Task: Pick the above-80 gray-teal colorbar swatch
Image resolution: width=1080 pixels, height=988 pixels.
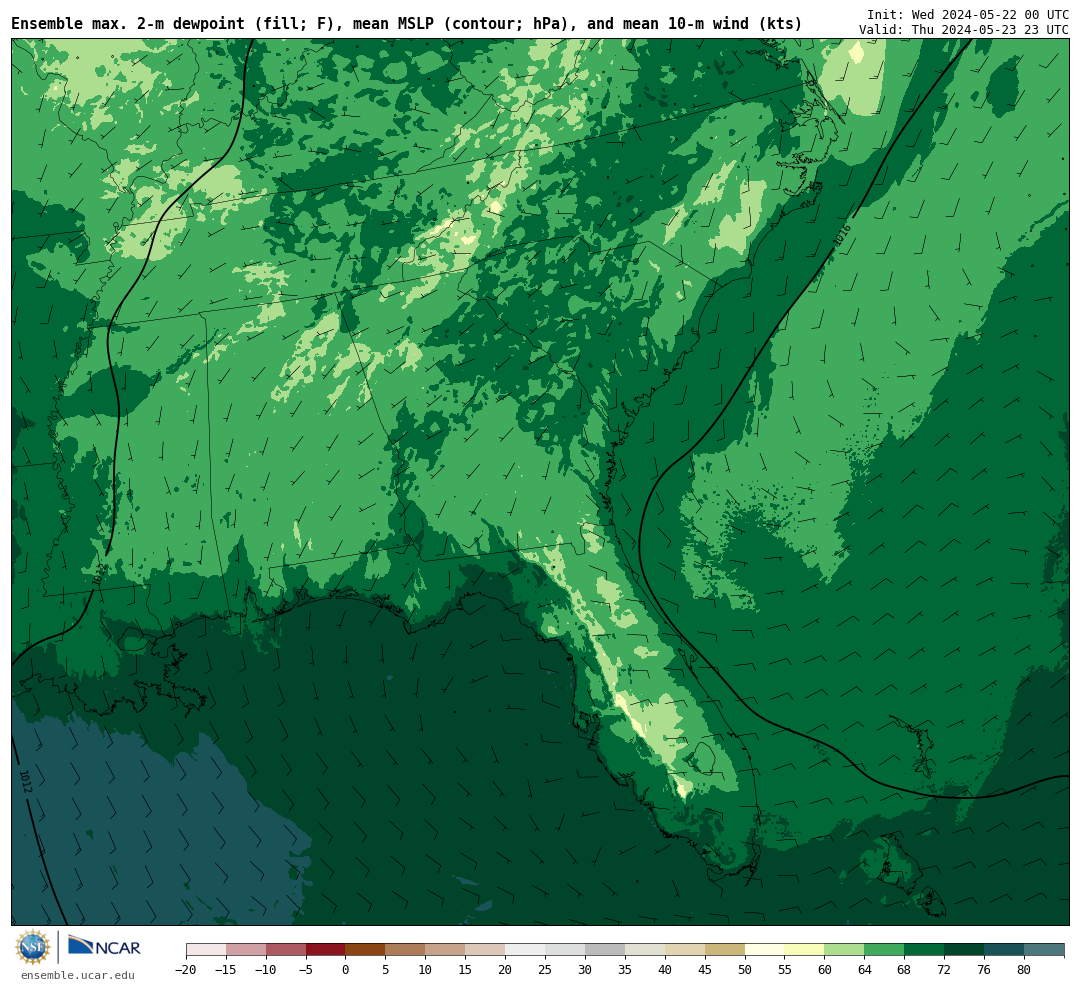Action: [1044, 950]
